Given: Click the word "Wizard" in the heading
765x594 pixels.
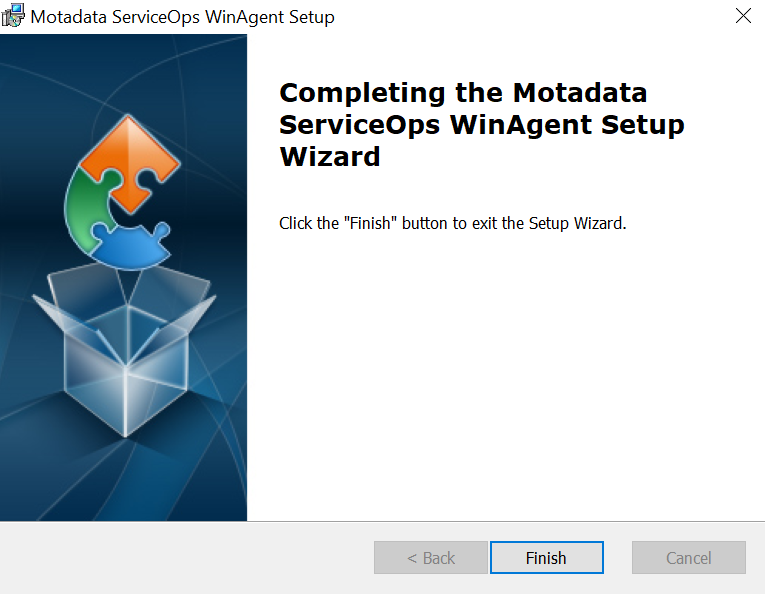Looking at the screenshot, I should coord(330,157).
